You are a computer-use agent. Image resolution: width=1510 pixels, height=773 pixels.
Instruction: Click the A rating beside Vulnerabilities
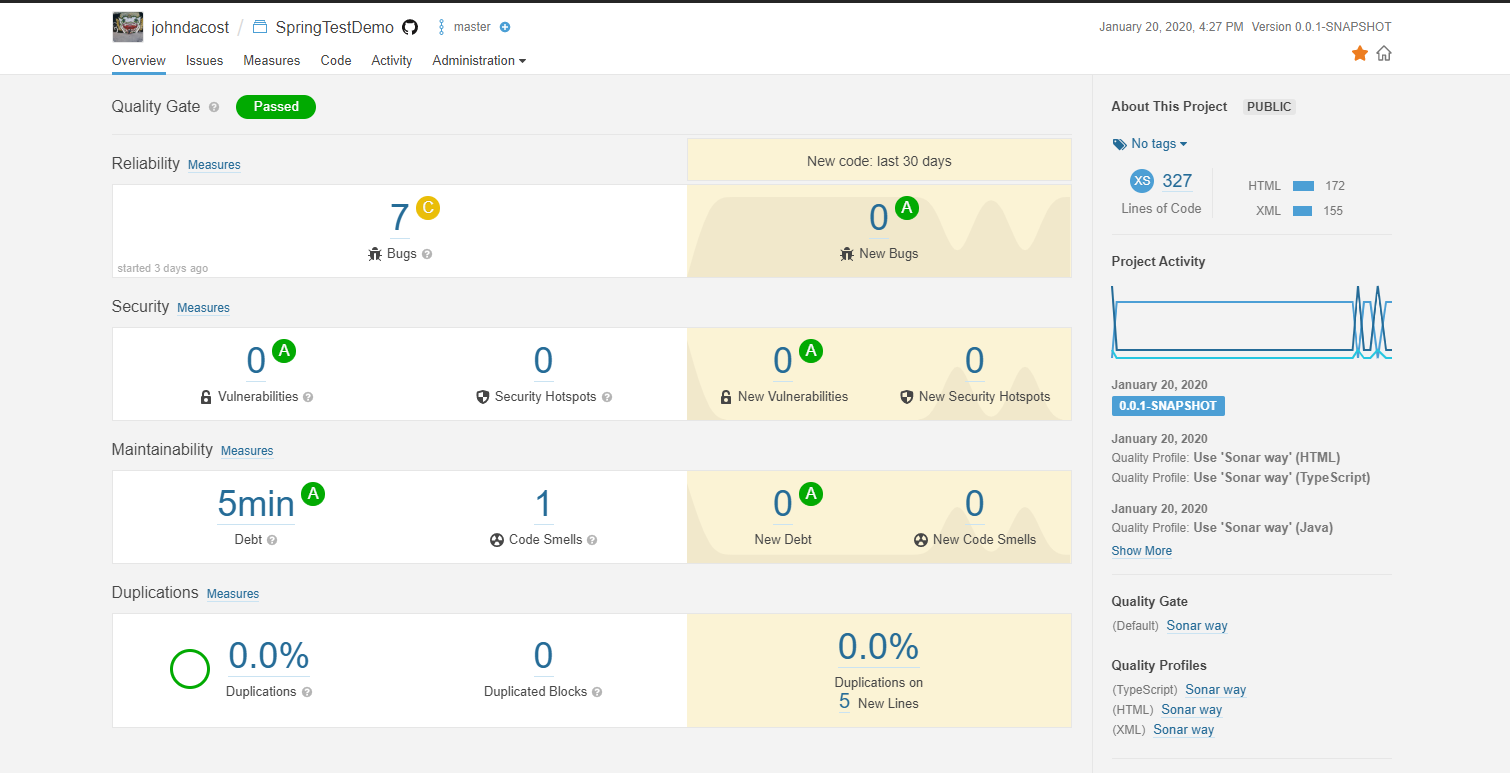284,351
